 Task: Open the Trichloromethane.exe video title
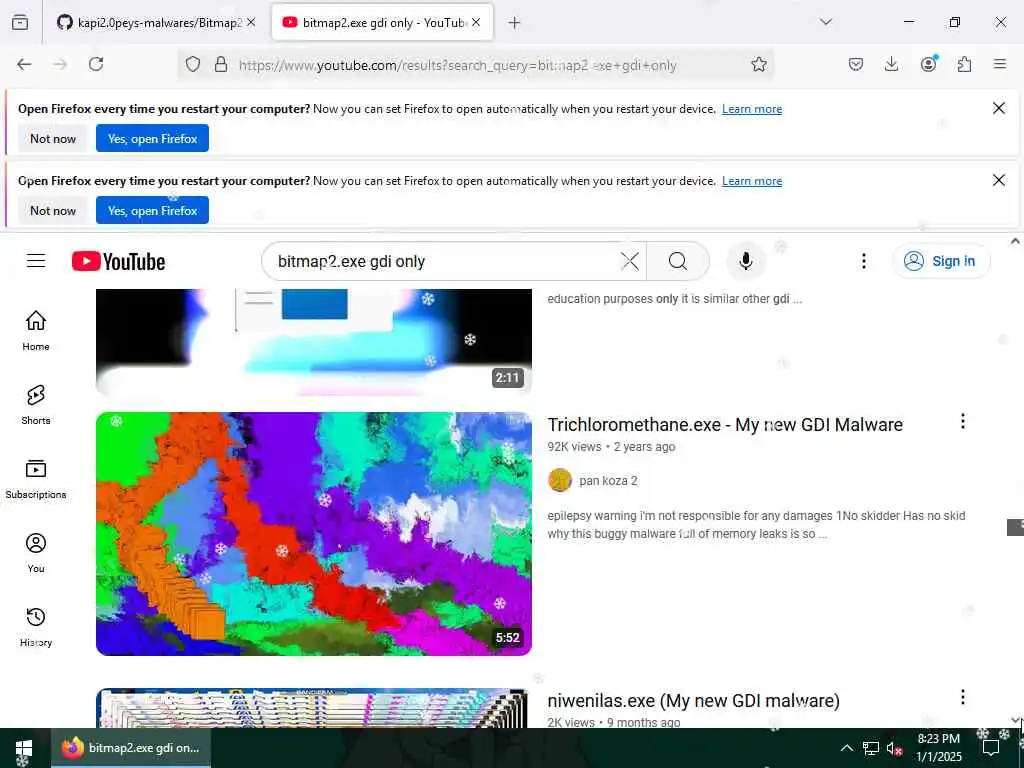(725, 424)
